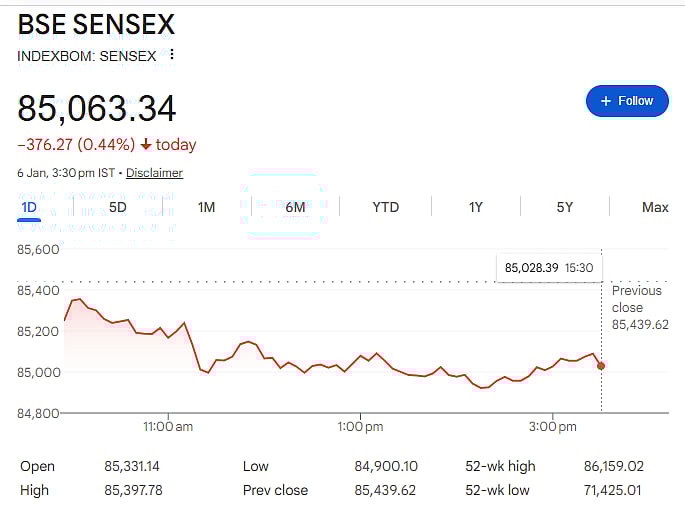This screenshot has height=509, width=685.
Task: Show the 1M chart range
Action: 206,207
